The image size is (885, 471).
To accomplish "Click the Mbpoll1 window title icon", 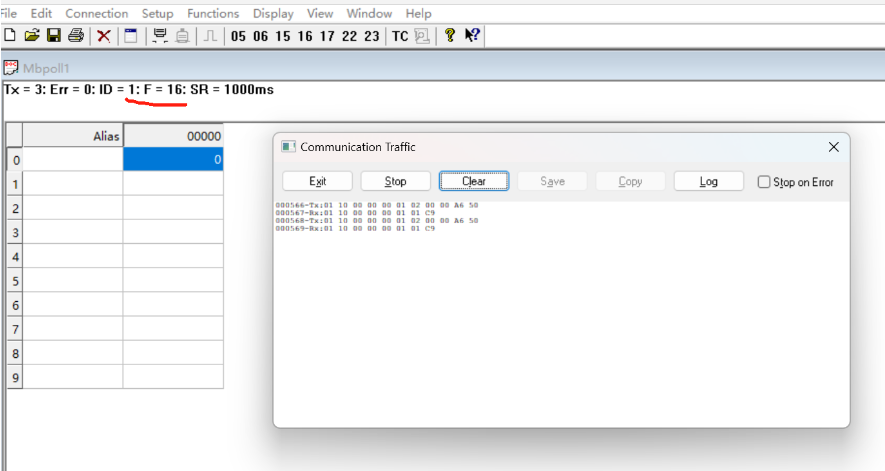I will click(11, 68).
